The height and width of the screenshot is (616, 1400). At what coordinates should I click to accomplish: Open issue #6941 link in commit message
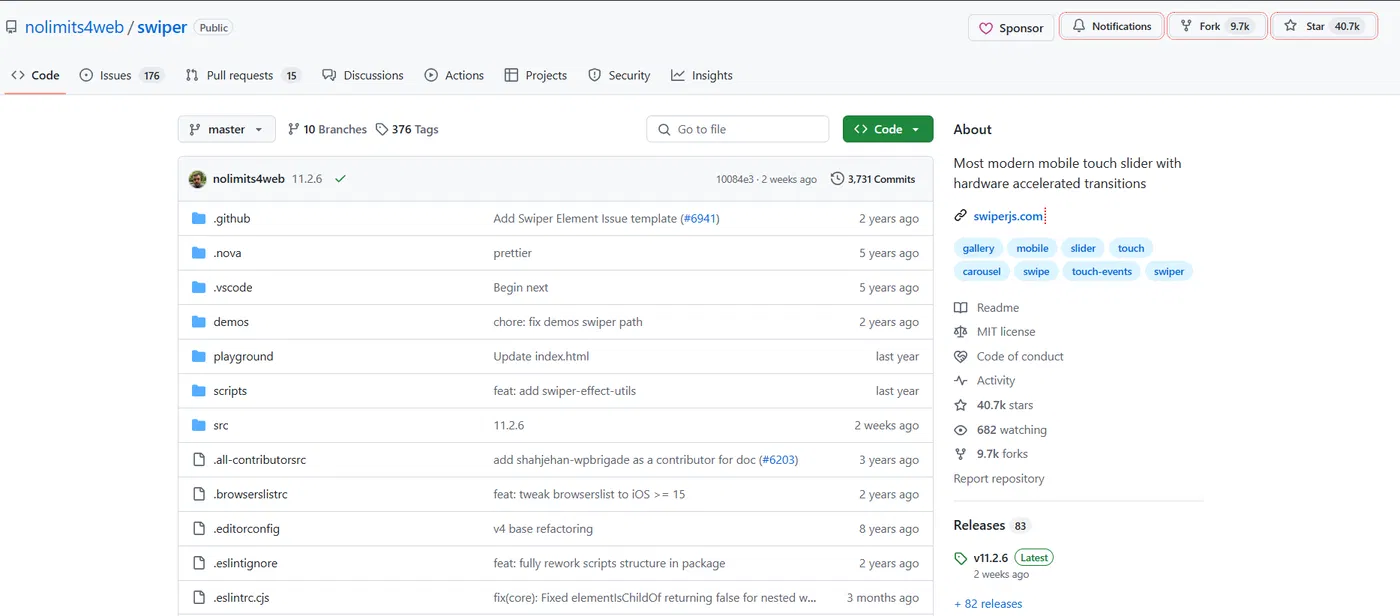click(699, 219)
